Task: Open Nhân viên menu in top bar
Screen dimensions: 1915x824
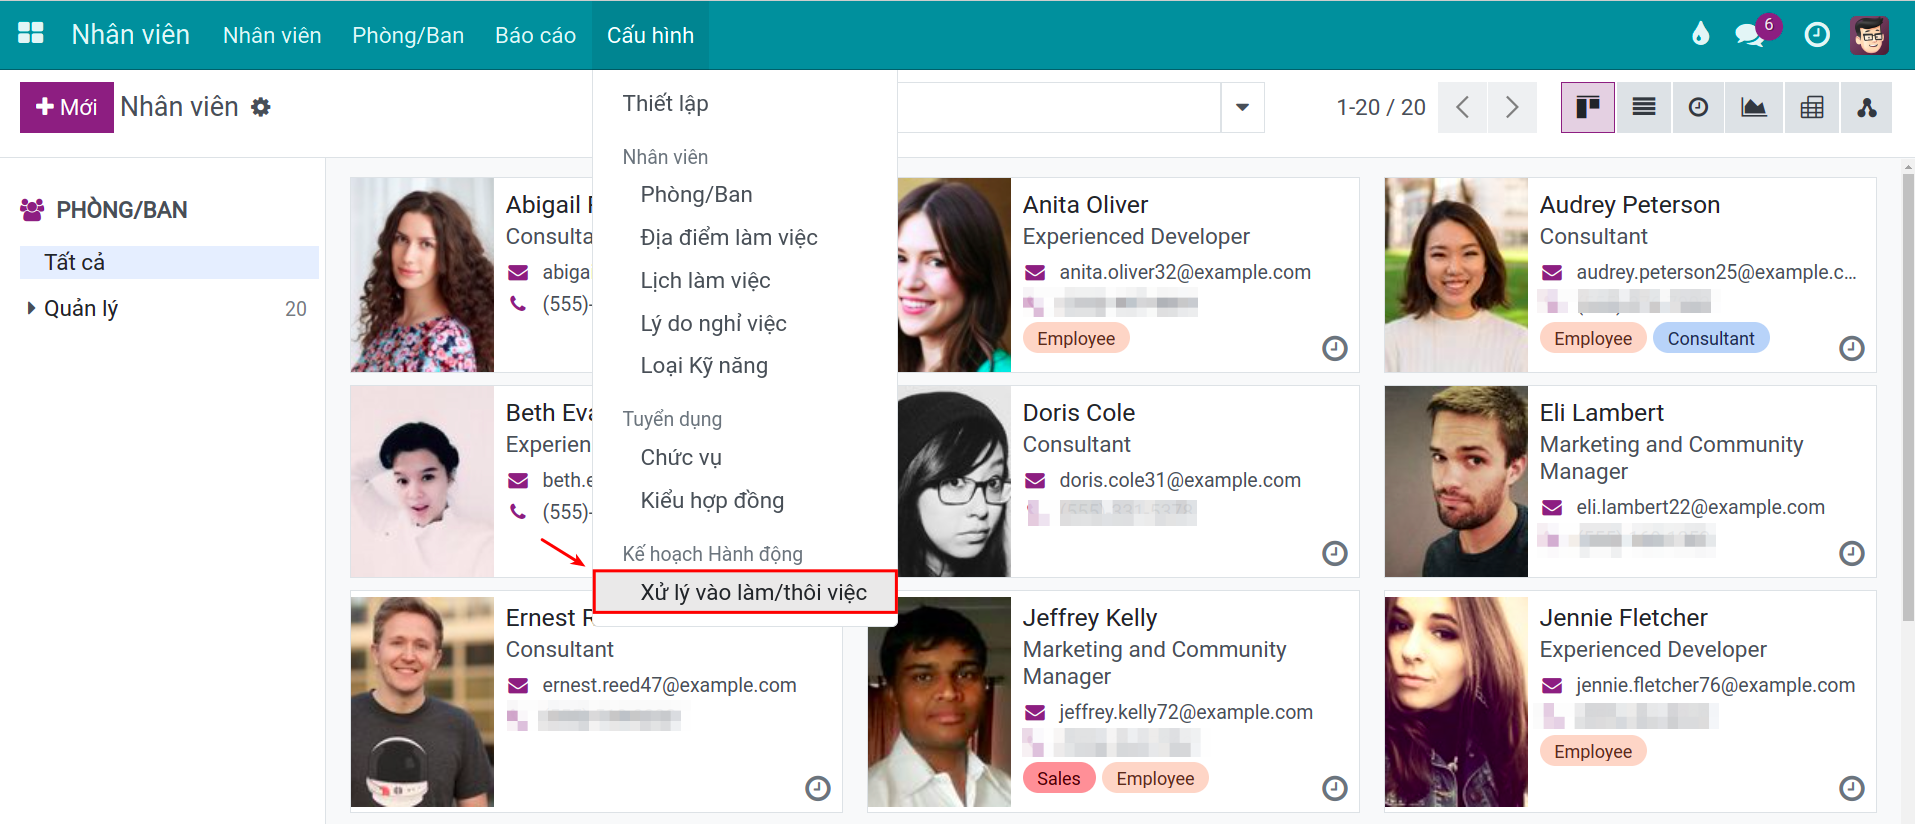Action: pyautogui.click(x=272, y=35)
